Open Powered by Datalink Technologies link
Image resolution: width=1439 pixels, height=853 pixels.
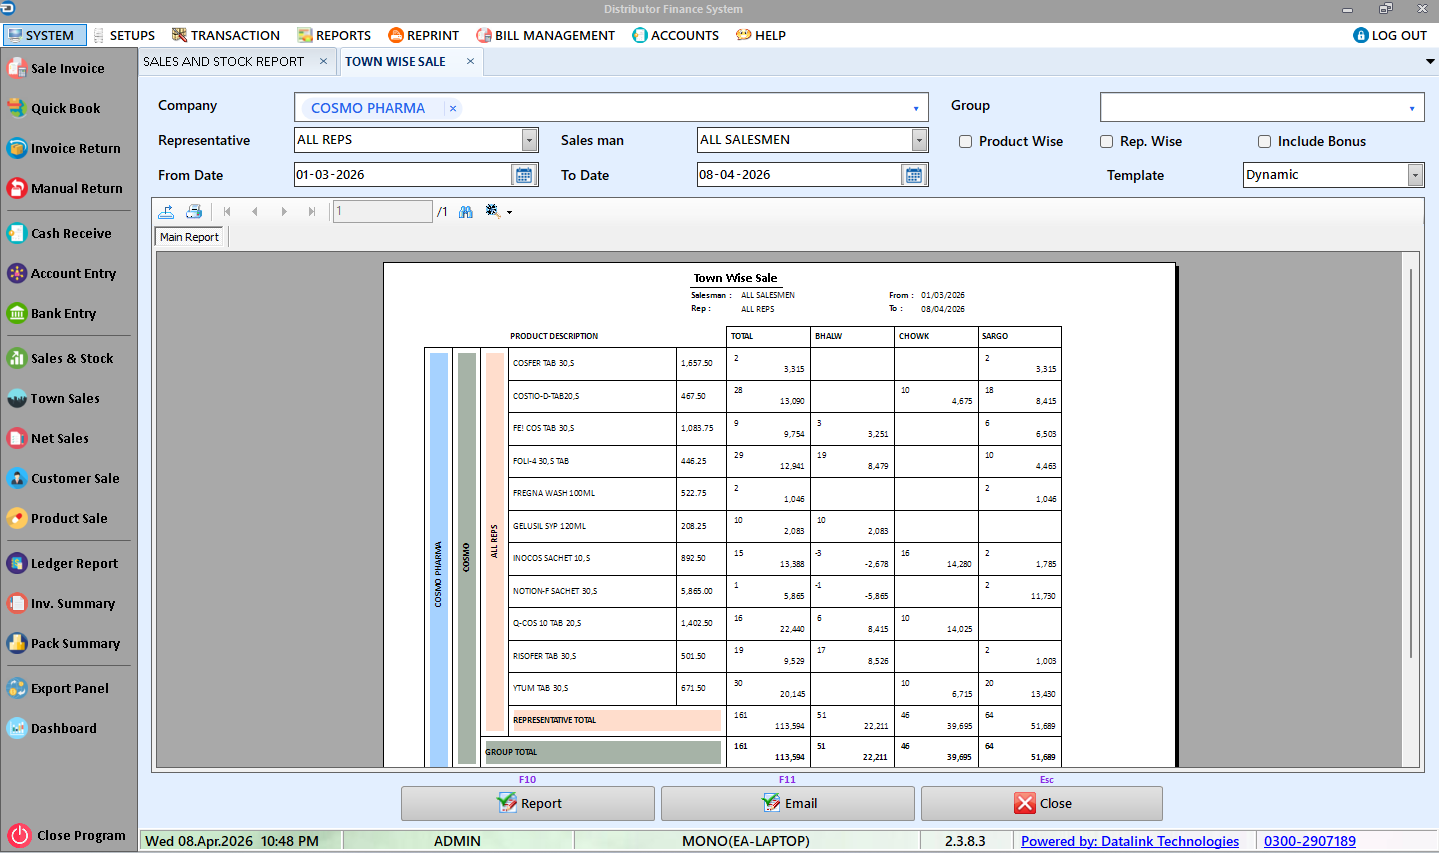coord(1130,841)
